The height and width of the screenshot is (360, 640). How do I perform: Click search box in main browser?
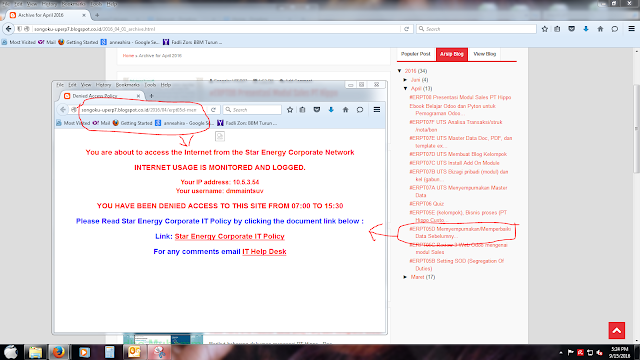pos(476,29)
